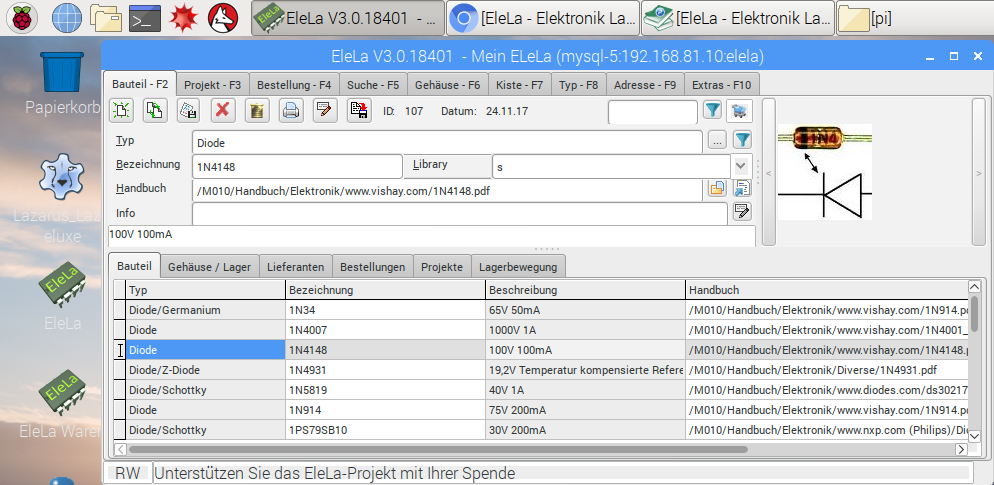Open the Suche - F5 tab
This screenshot has height=485, width=994.
point(373,85)
